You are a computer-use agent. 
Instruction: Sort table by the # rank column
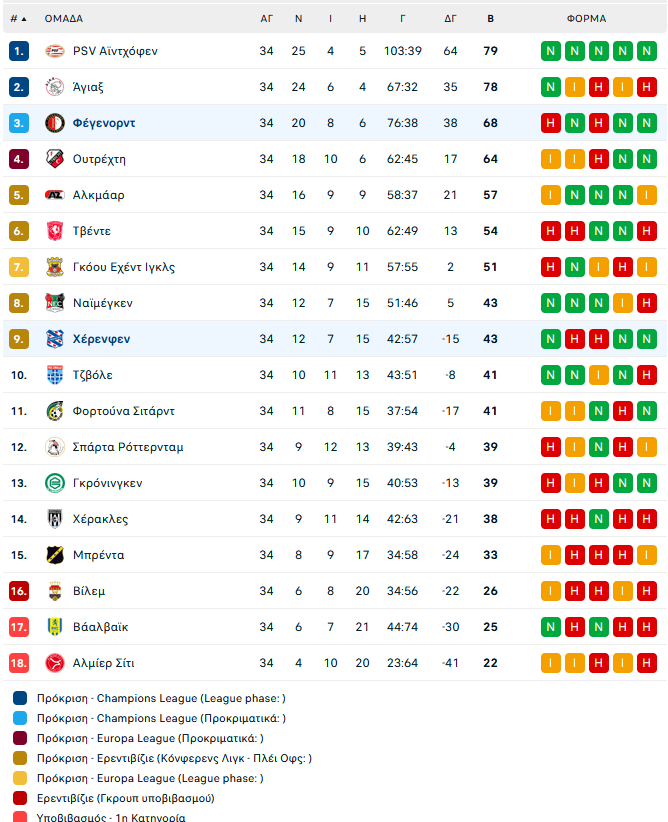click(18, 19)
